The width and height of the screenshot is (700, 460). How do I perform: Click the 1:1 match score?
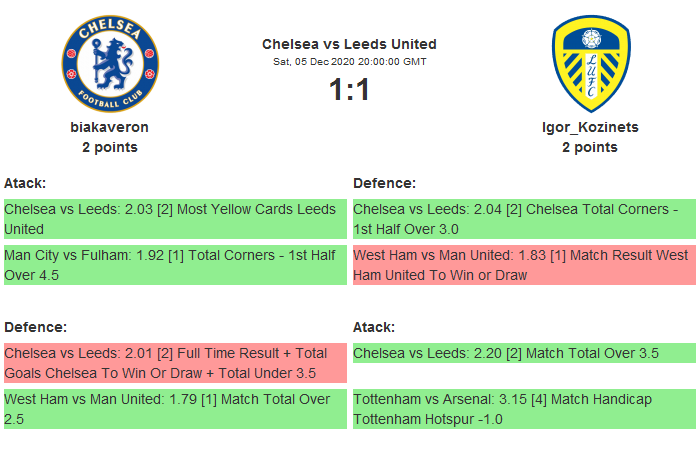pos(349,90)
